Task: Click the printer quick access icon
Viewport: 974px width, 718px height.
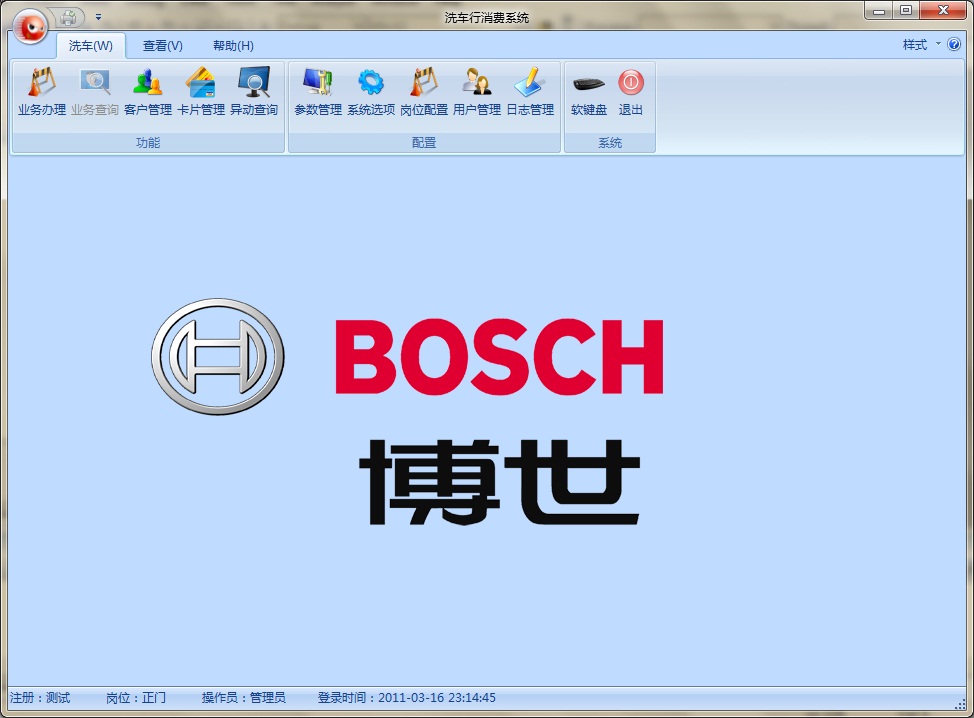Action: point(68,17)
